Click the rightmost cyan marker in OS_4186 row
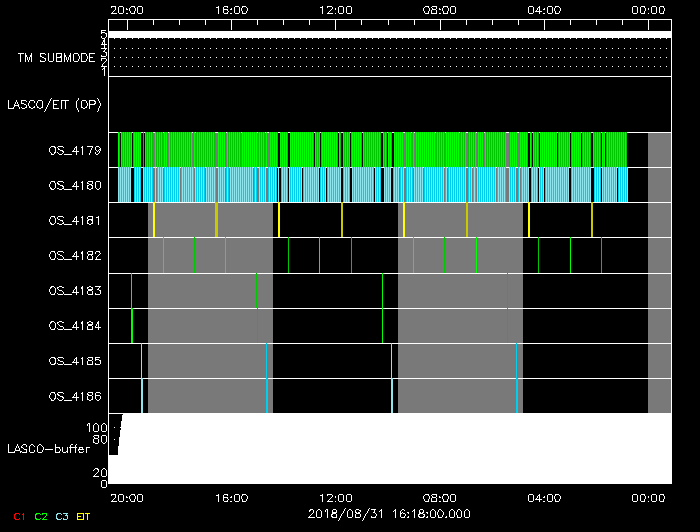Screen dimensions: 700x532 pyautogui.click(x=516, y=396)
